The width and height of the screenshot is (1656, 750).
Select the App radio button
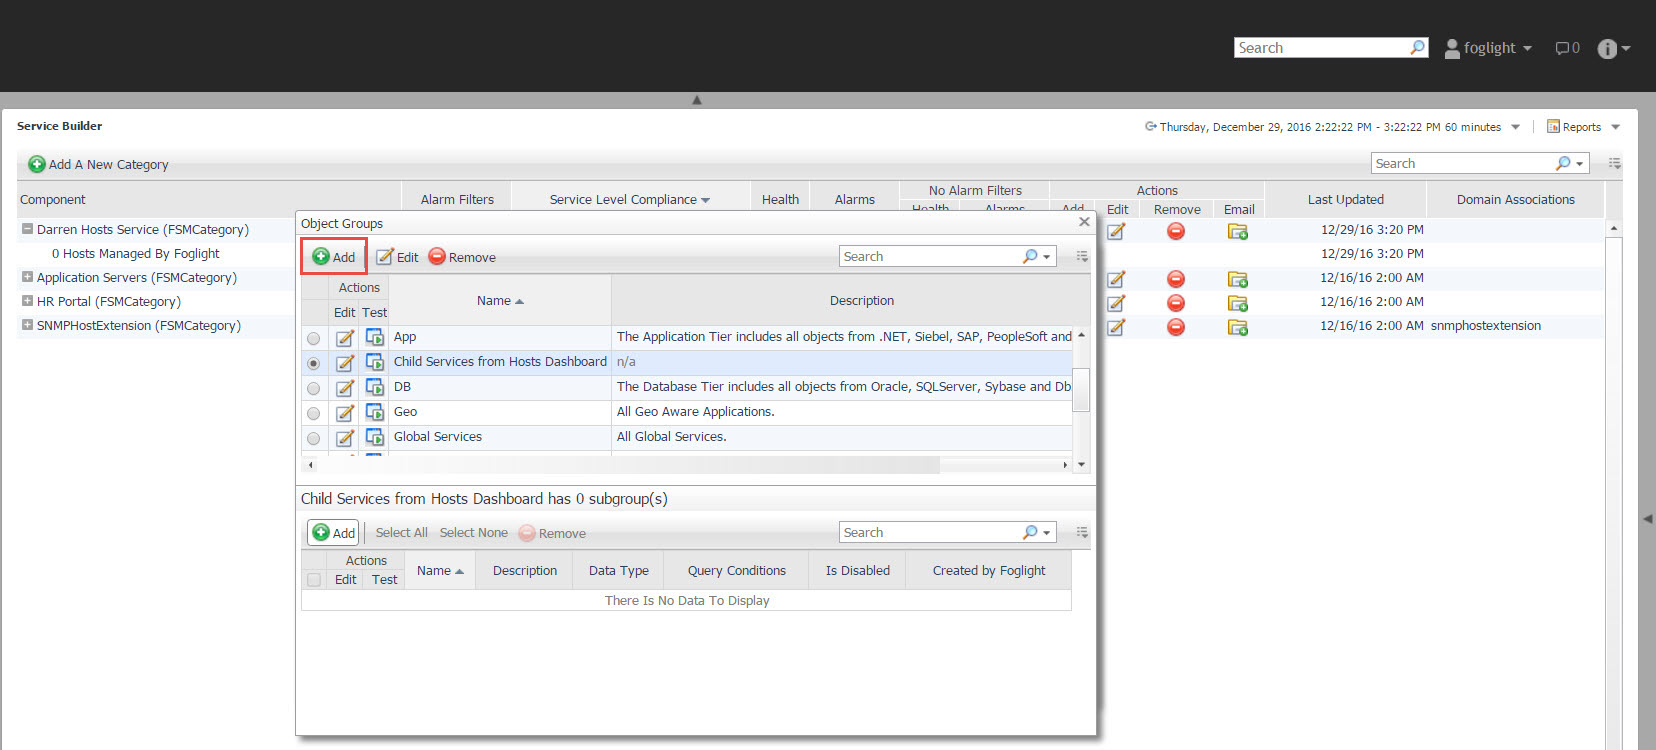click(314, 339)
